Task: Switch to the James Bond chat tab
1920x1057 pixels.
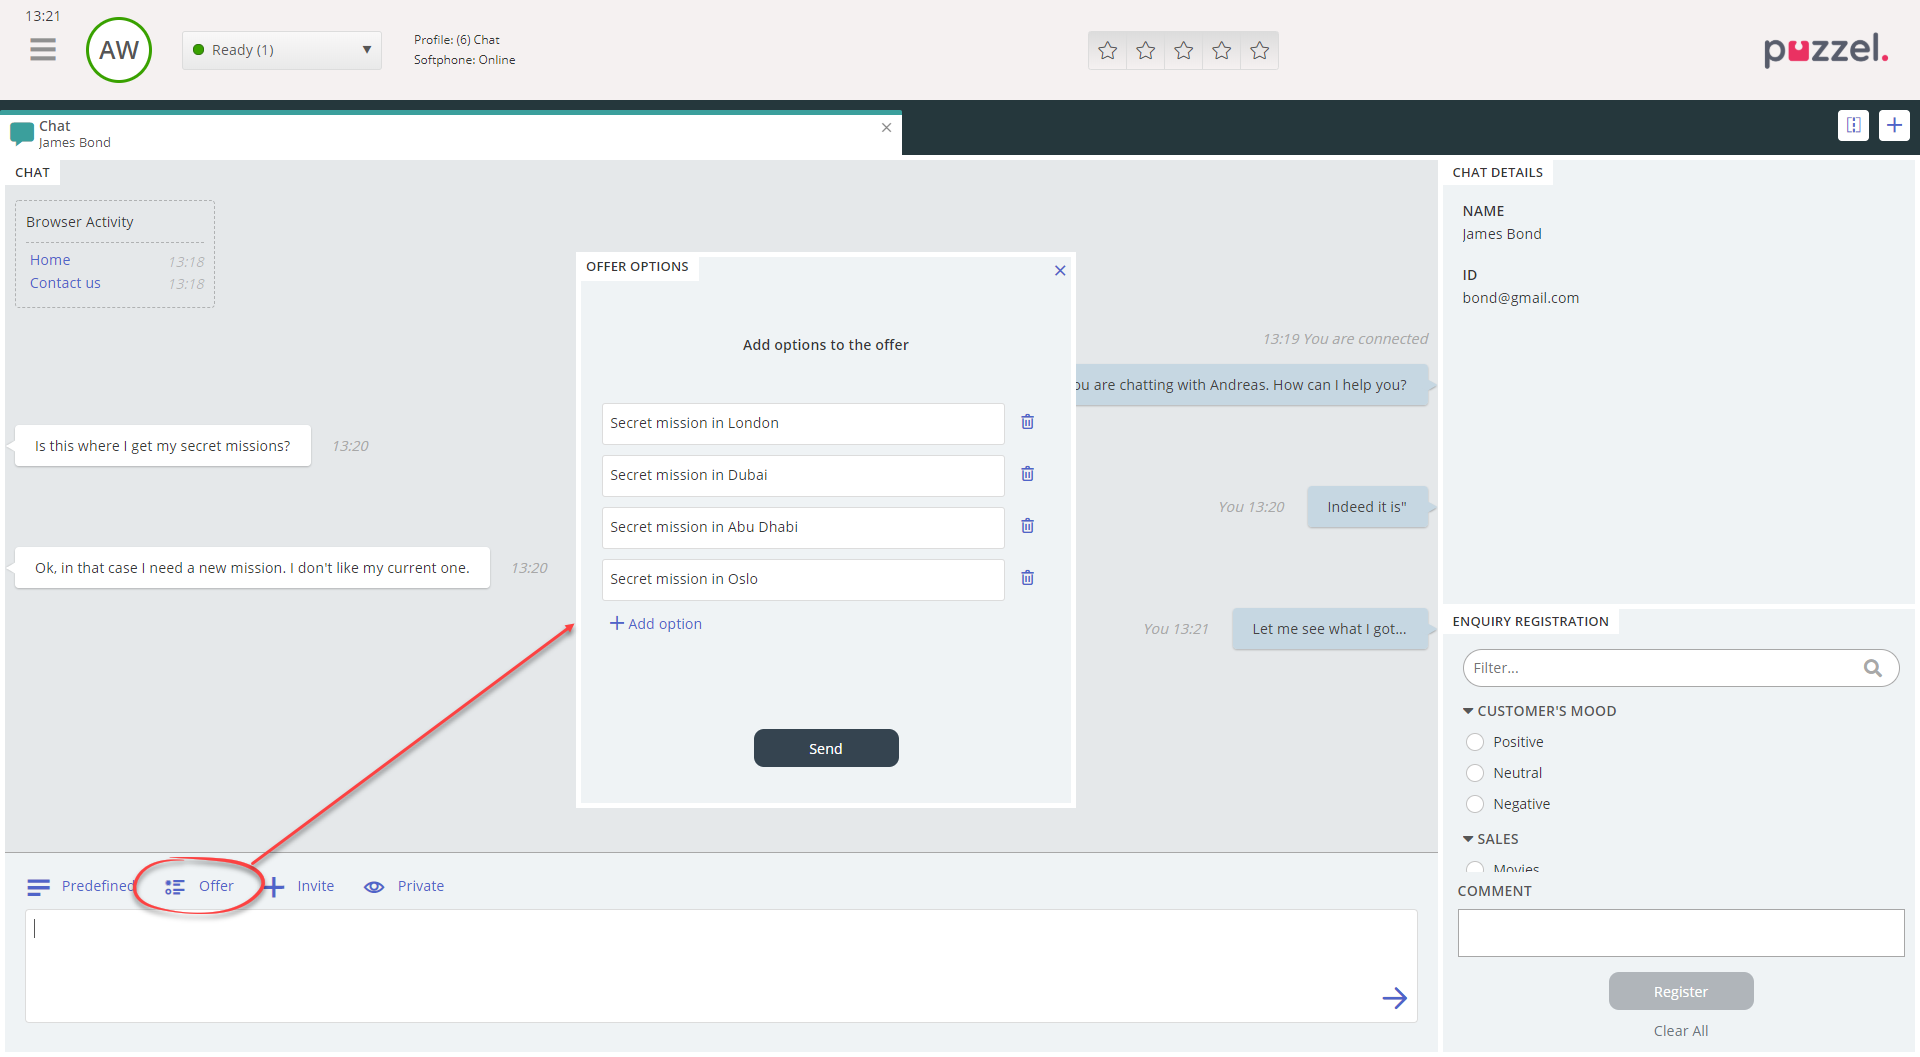Action: (74, 134)
